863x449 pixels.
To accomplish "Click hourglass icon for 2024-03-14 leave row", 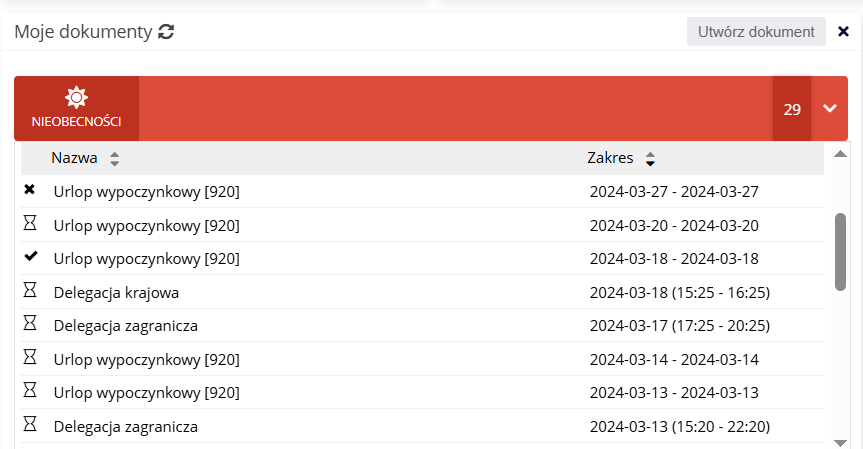I will click(x=30, y=357).
